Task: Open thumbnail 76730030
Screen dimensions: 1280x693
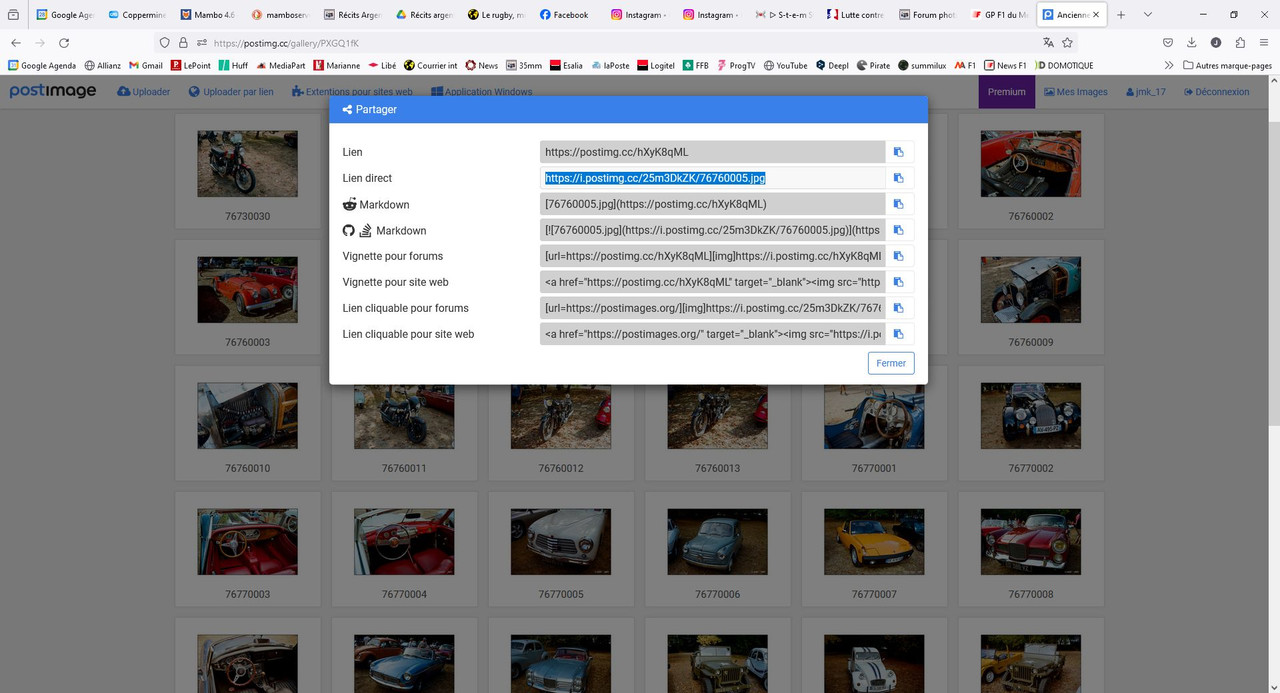Action: tap(247, 164)
